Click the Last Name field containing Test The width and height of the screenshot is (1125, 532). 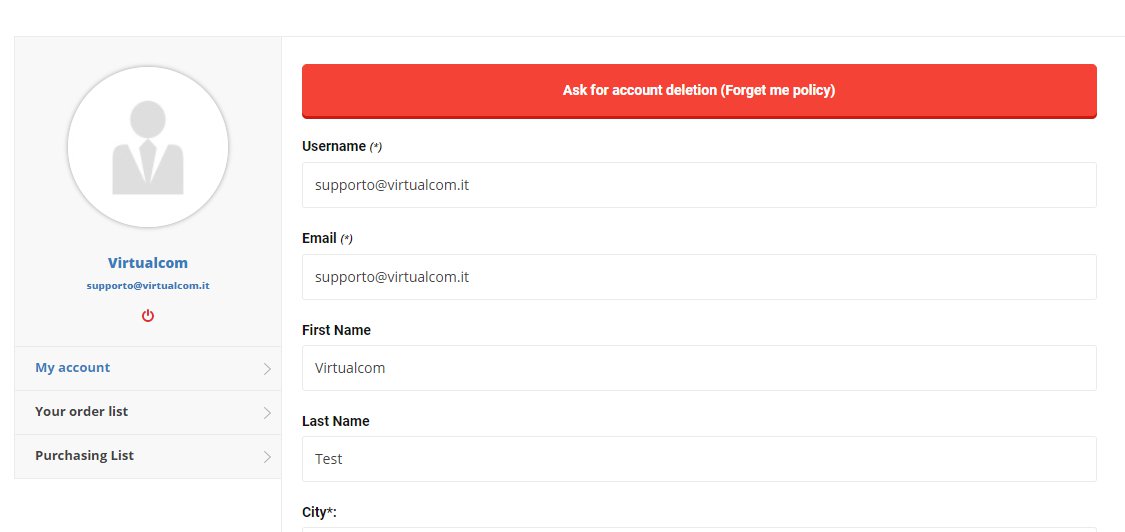coord(699,459)
